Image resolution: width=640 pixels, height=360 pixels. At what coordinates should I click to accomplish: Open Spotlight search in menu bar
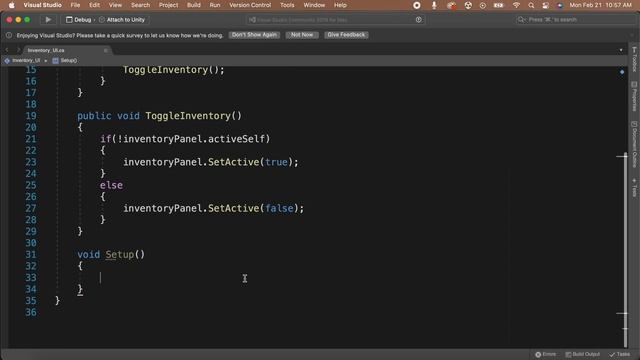pyautogui.click(x=531, y=5)
